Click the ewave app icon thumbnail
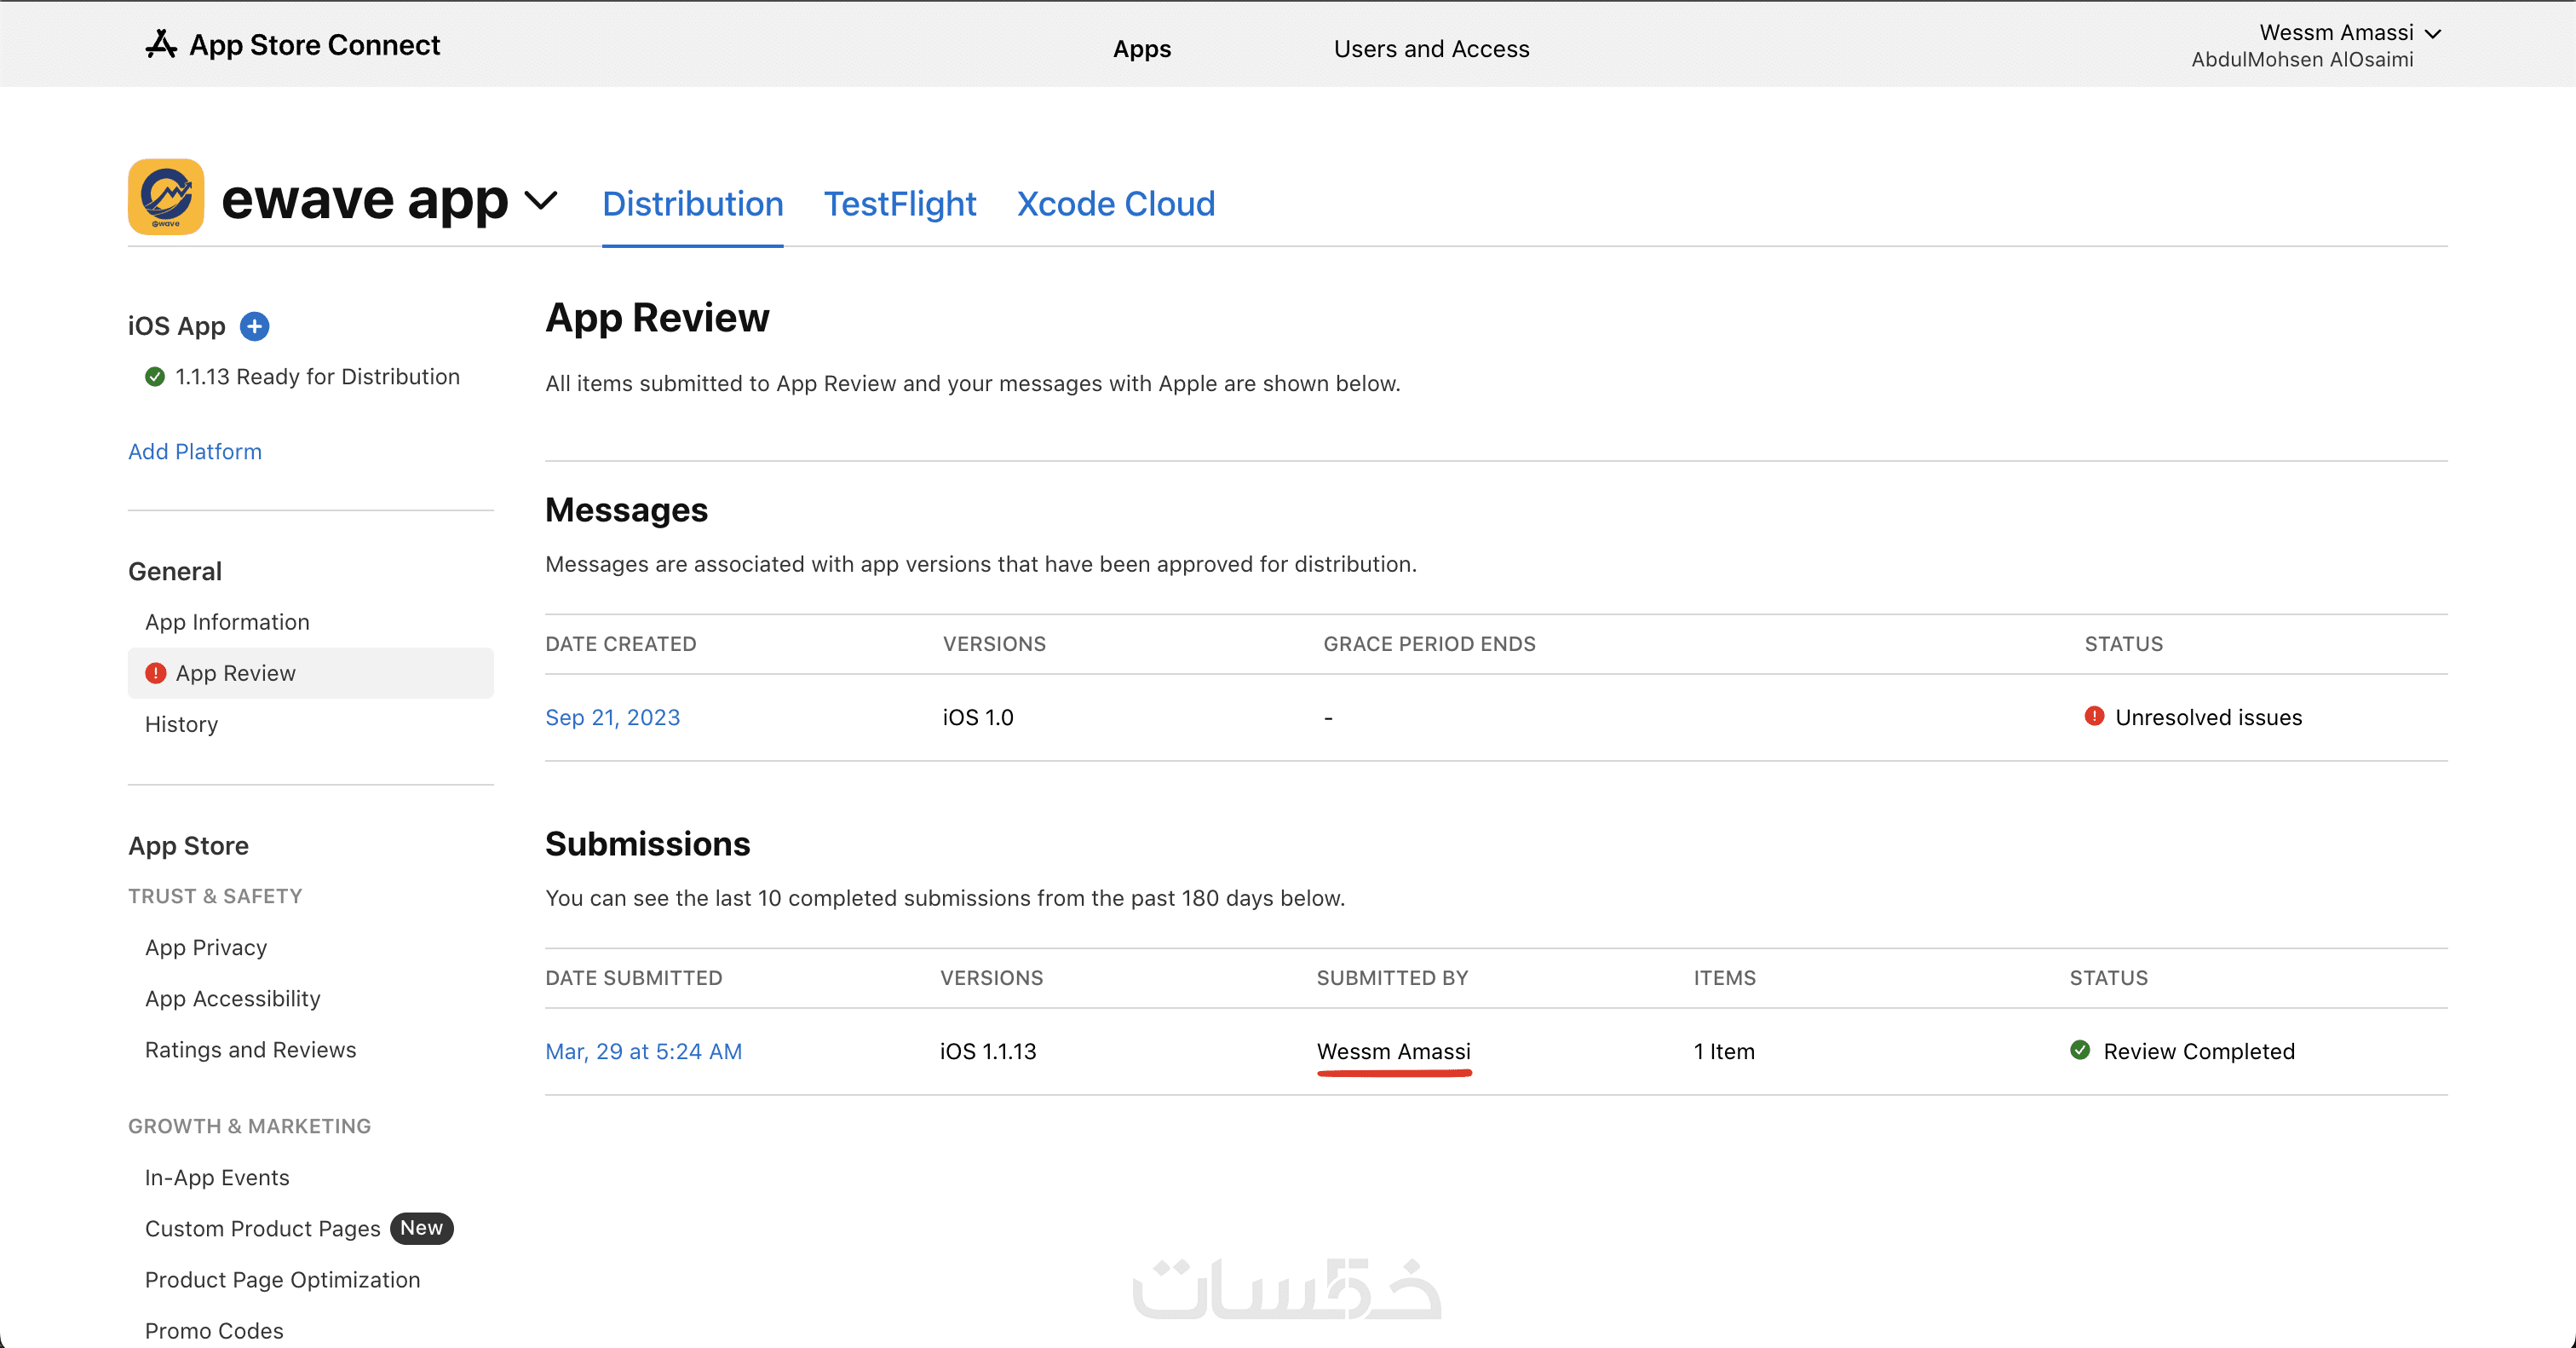Image resolution: width=2576 pixels, height=1348 pixels. pos(166,197)
